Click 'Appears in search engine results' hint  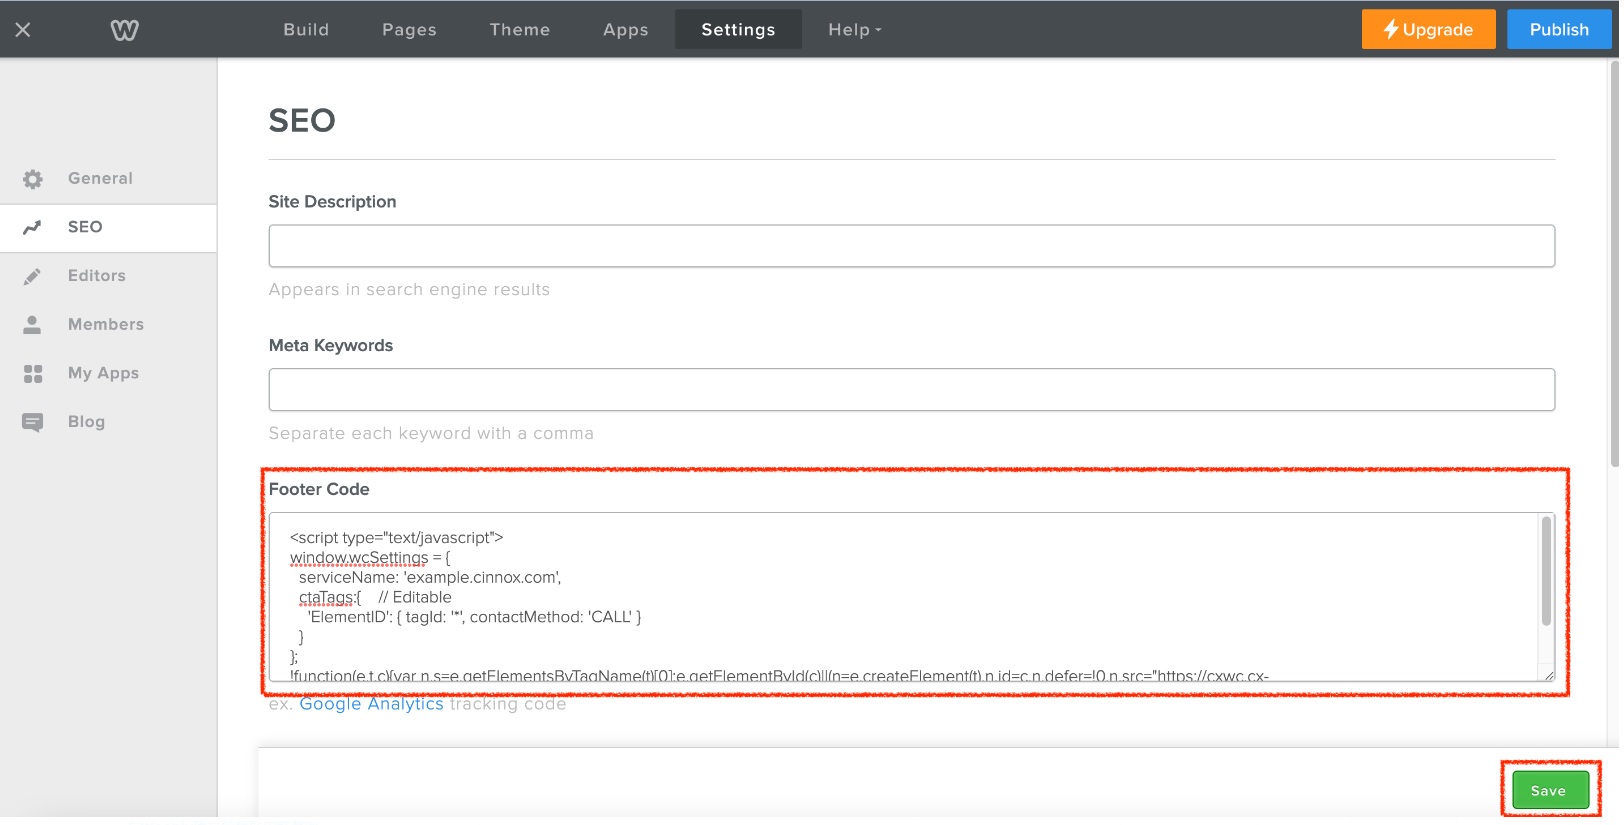[409, 290]
